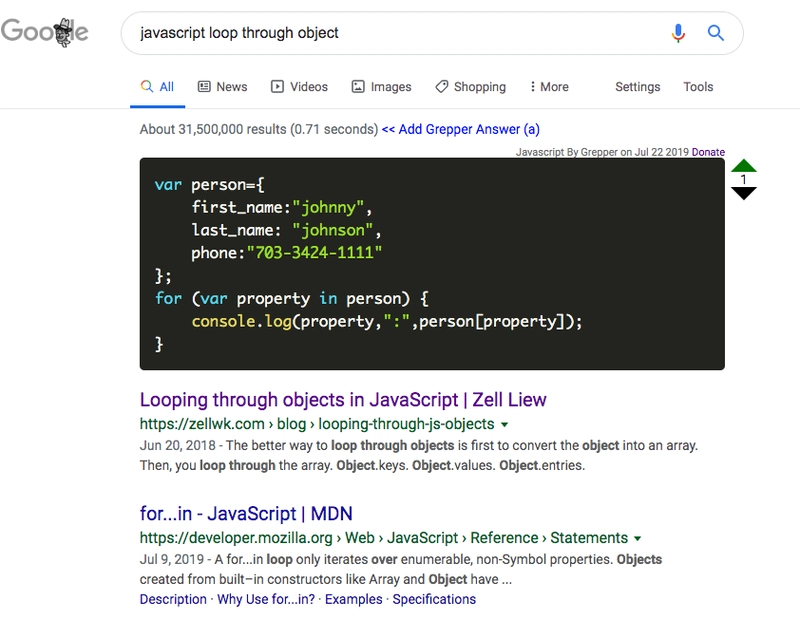Click the Grepper answer vote count
Screen dimensions: 800x620
pyautogui.click(x=743, y=179)
